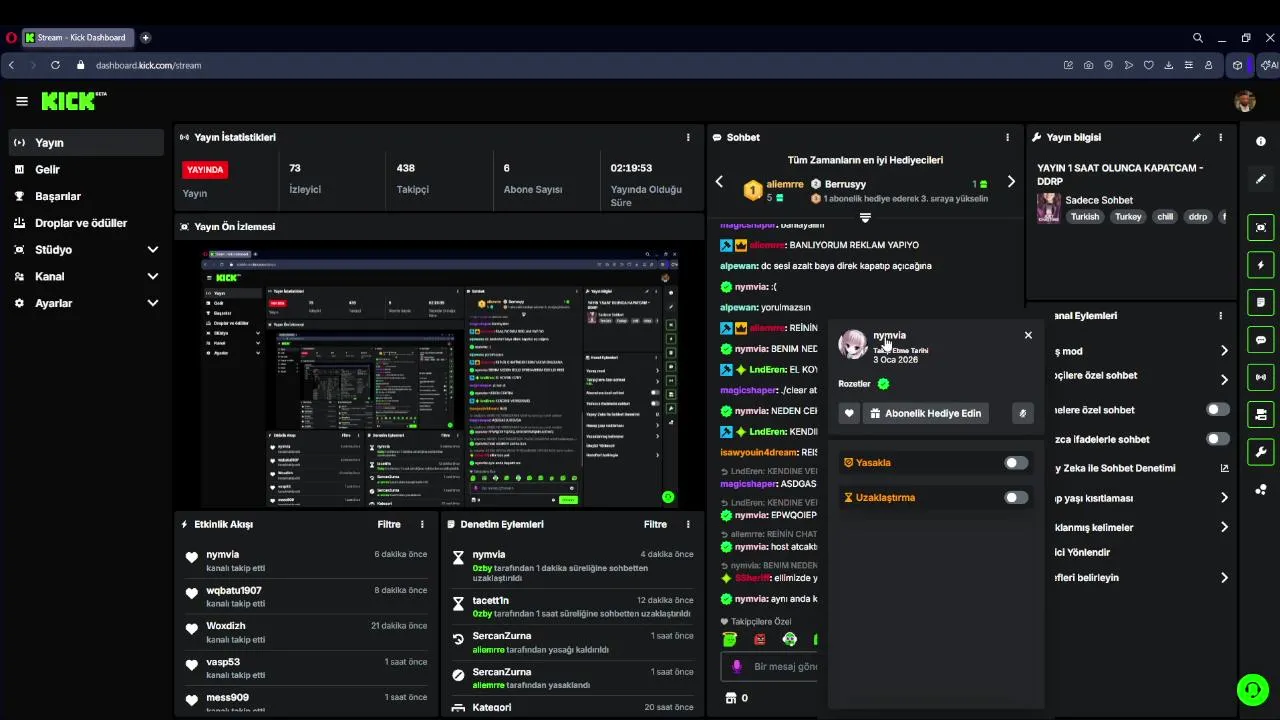Click the lightning bolt widget icon in the right sidebar
Viewport: 1280px width, 720px height.
pyautogui.click(x=1261, y=265)
